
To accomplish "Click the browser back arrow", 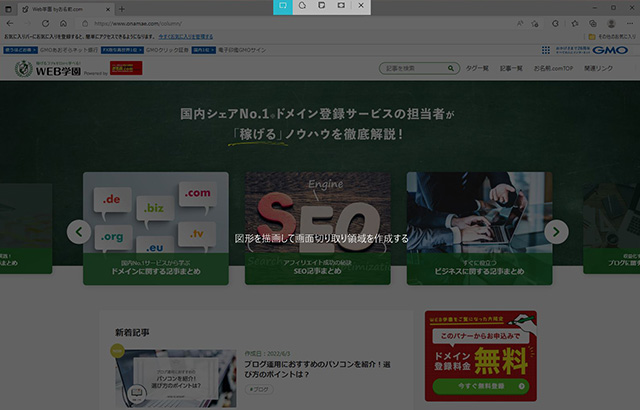I will (x=10, y=24).
